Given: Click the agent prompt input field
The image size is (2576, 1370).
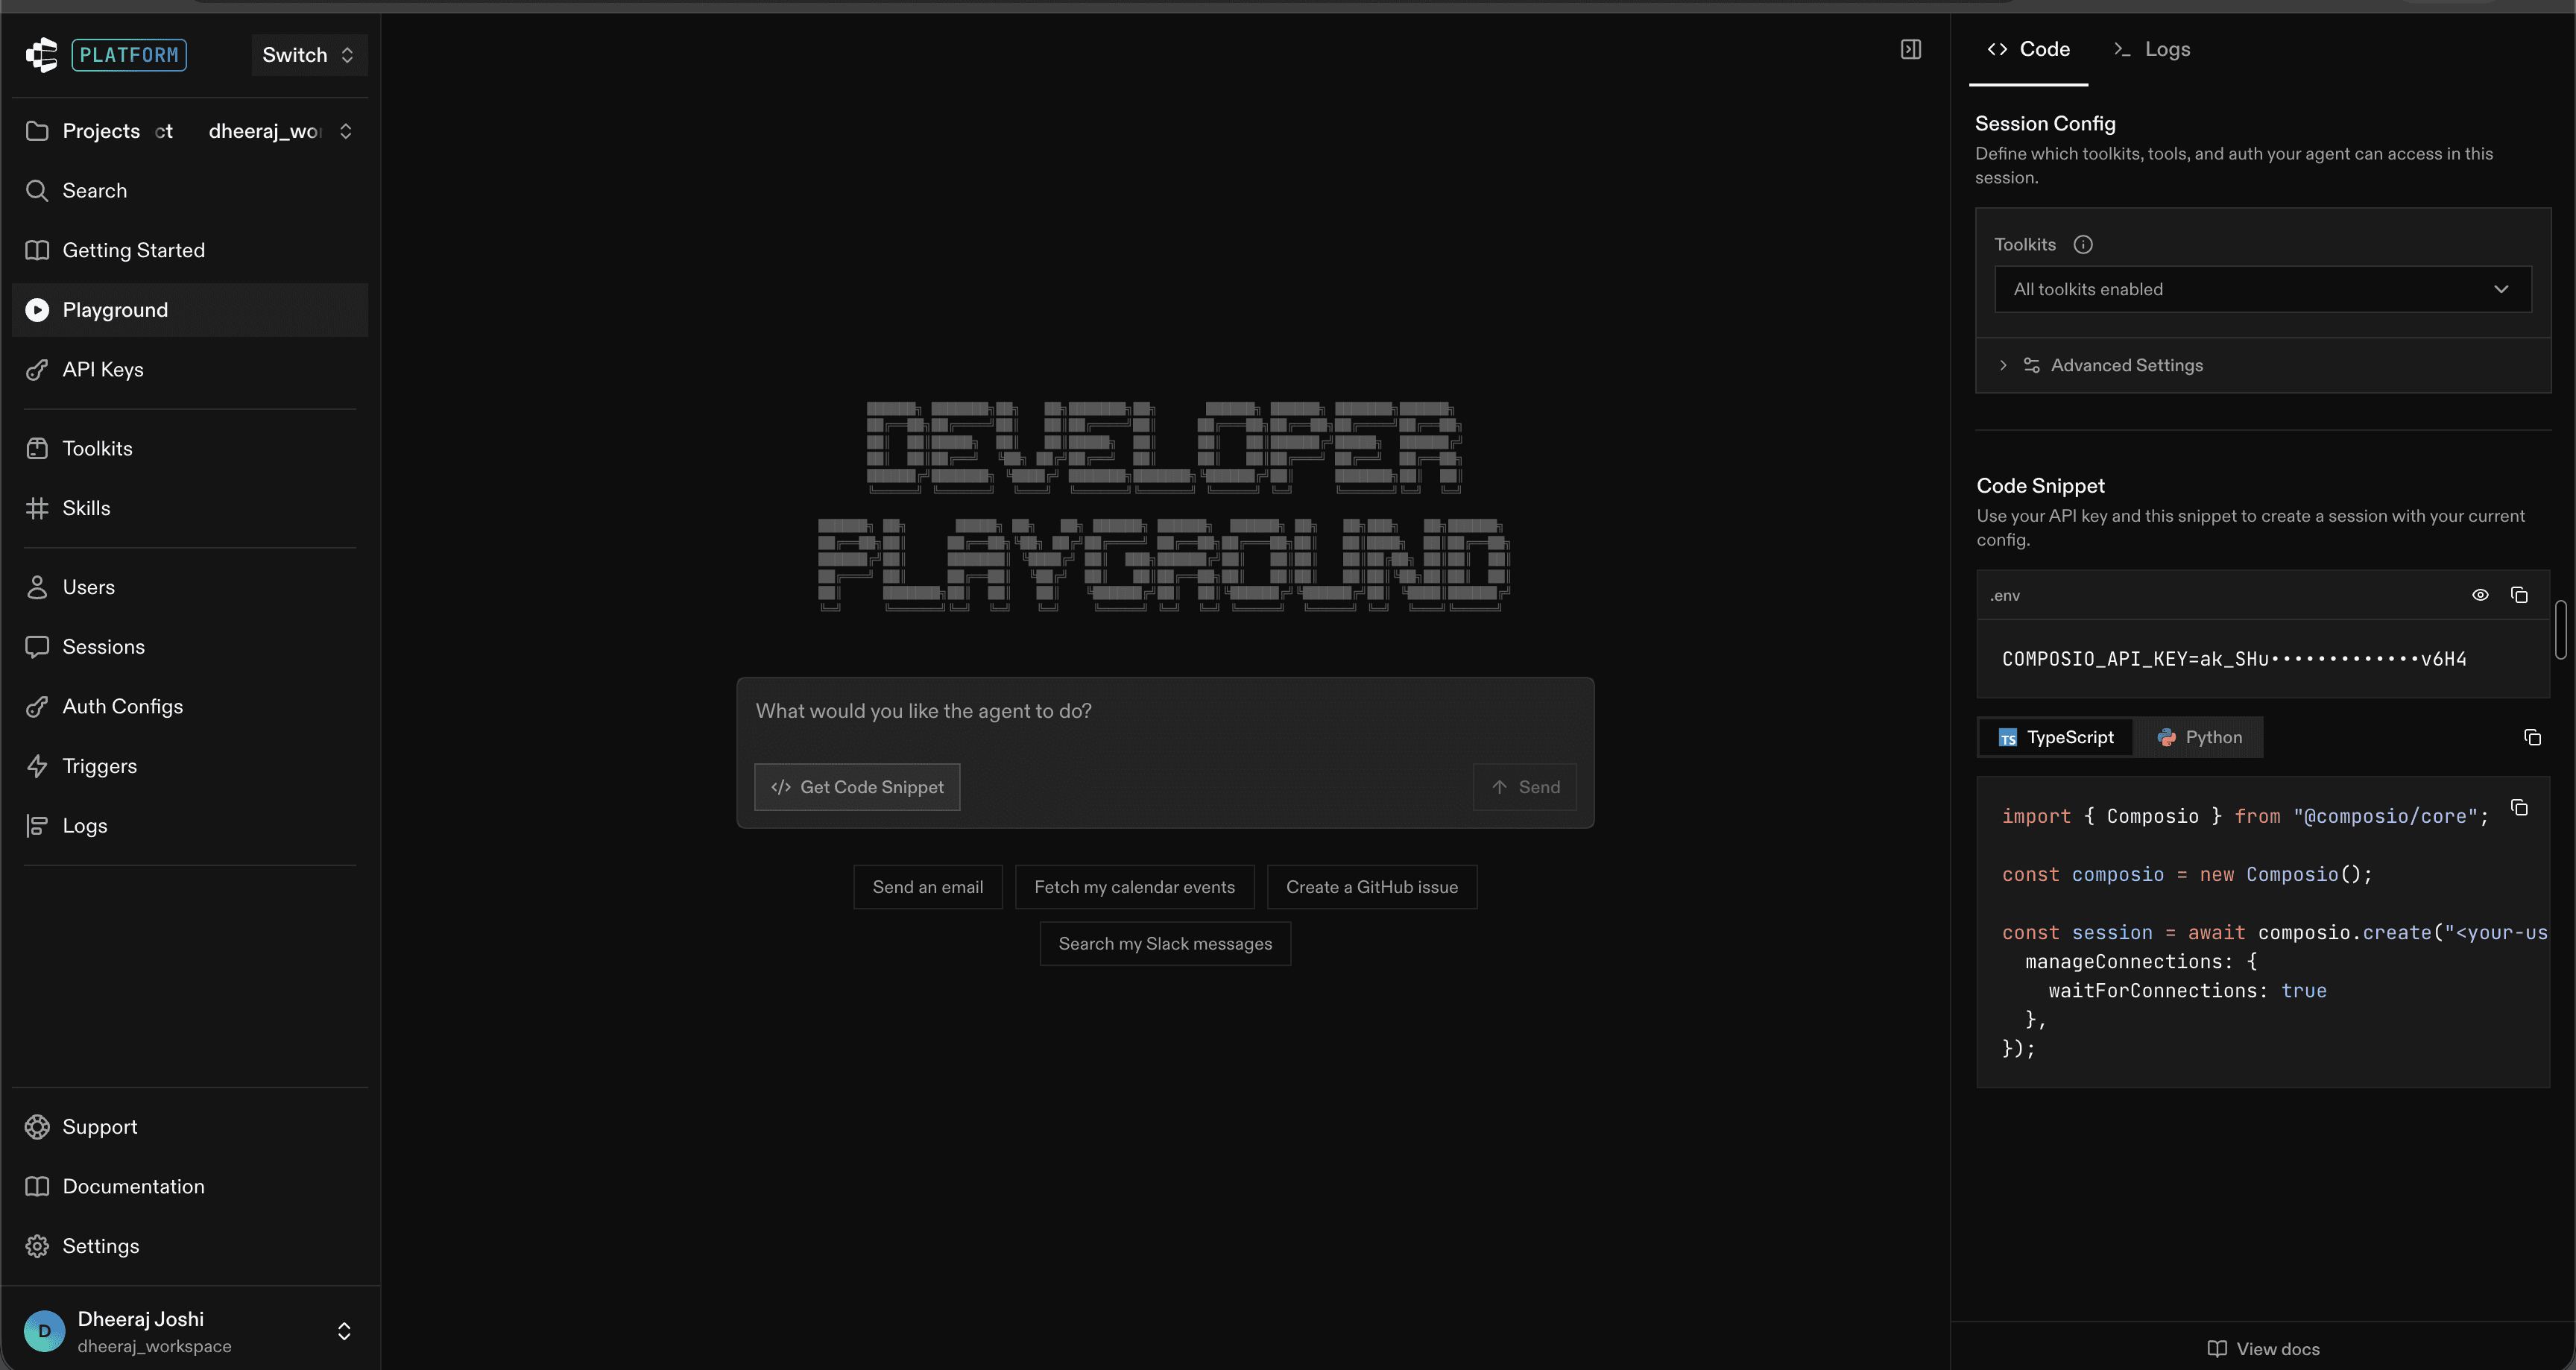Looking at the screenshot, I should tap(1165, 712).
